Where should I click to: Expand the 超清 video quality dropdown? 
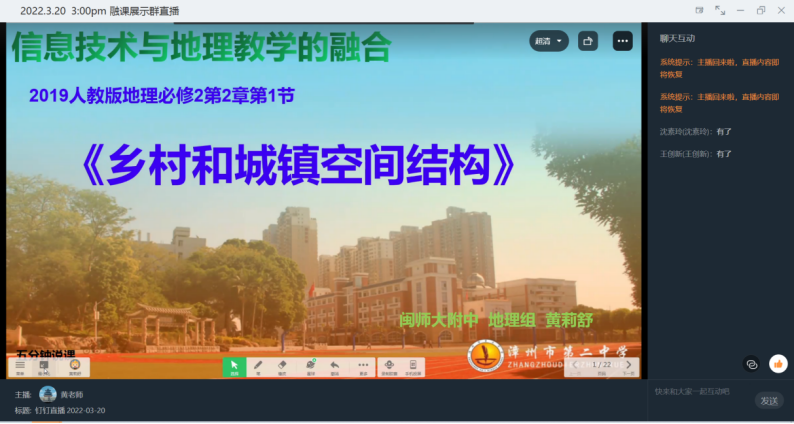coord(549,41)
